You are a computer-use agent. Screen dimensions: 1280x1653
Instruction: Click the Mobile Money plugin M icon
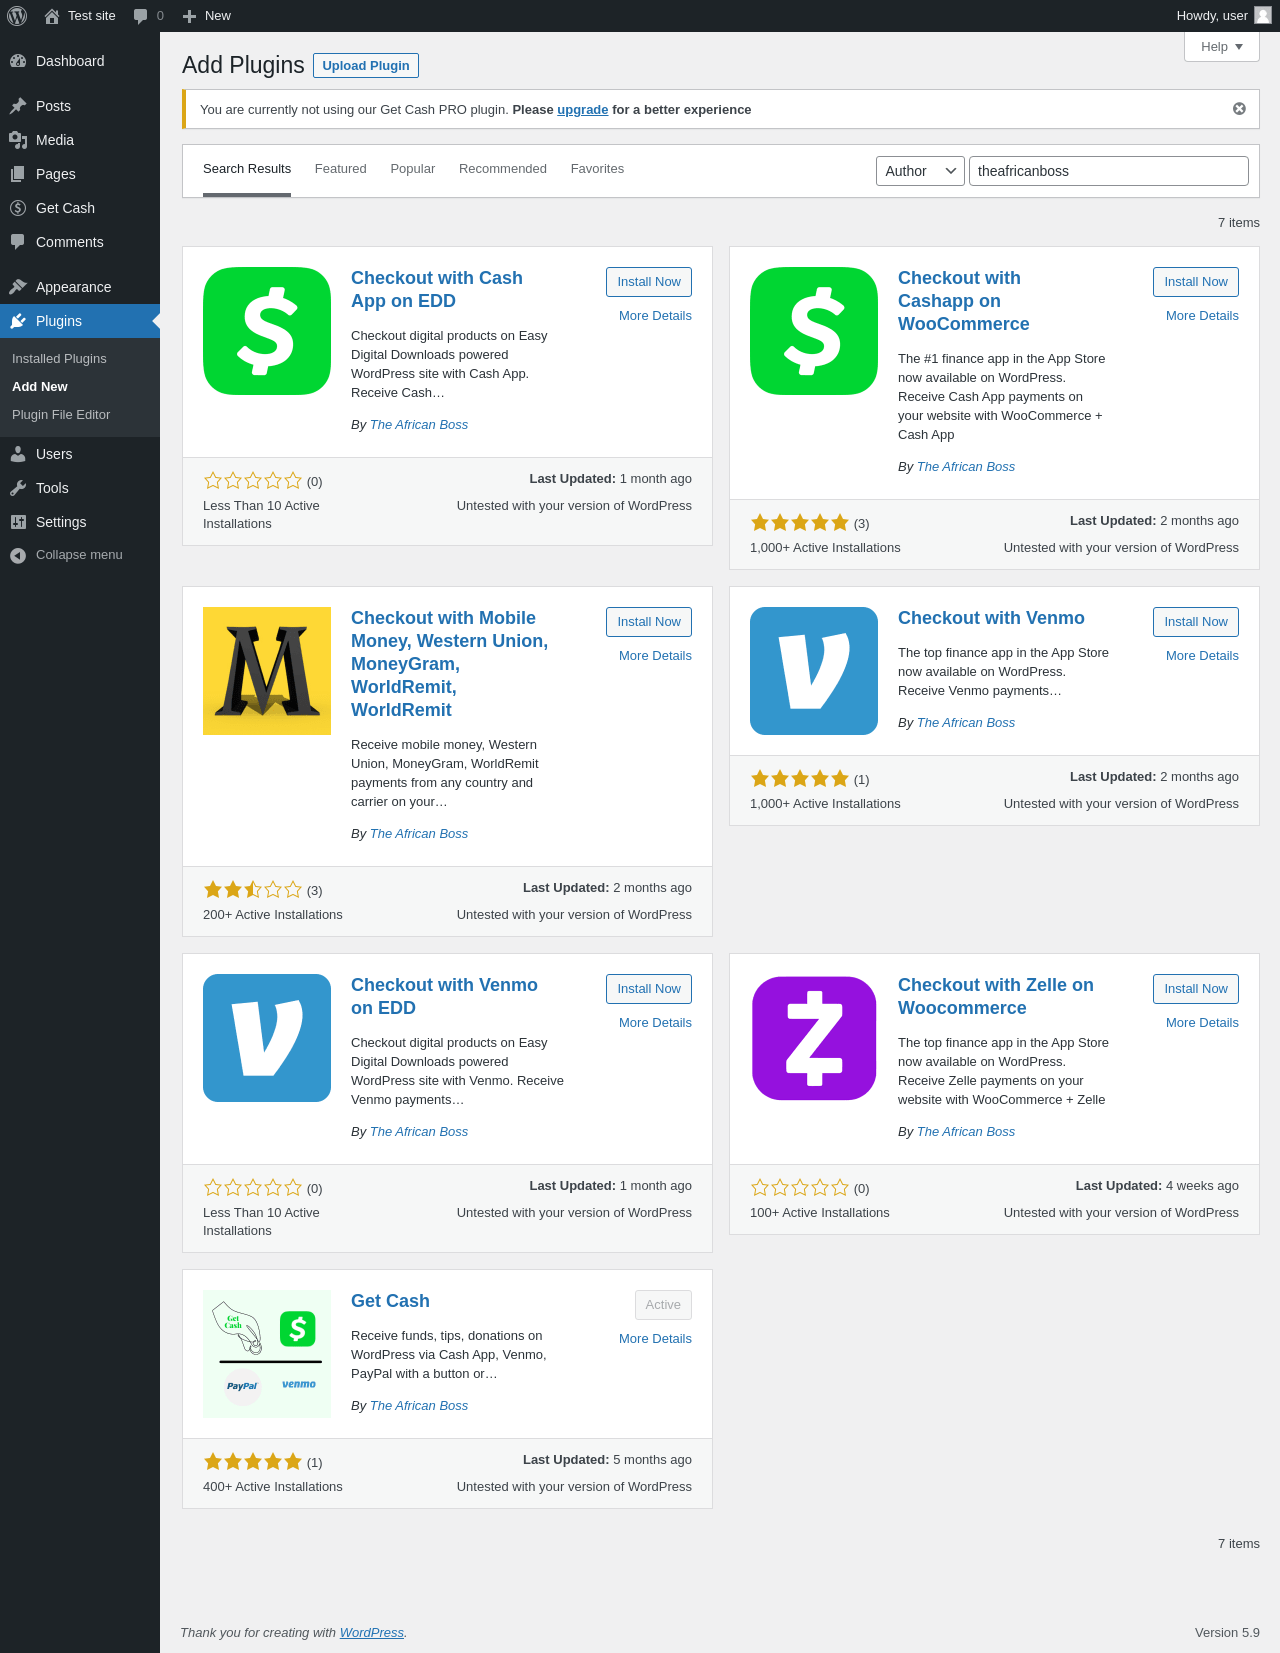click(267, 671)
